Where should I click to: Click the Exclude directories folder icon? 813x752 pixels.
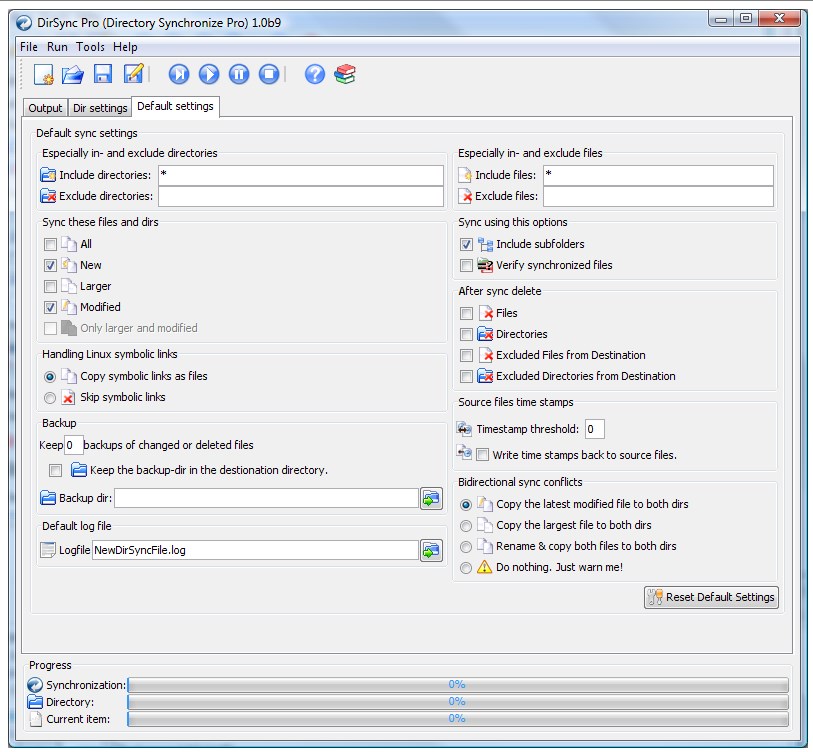click(48, 196)
